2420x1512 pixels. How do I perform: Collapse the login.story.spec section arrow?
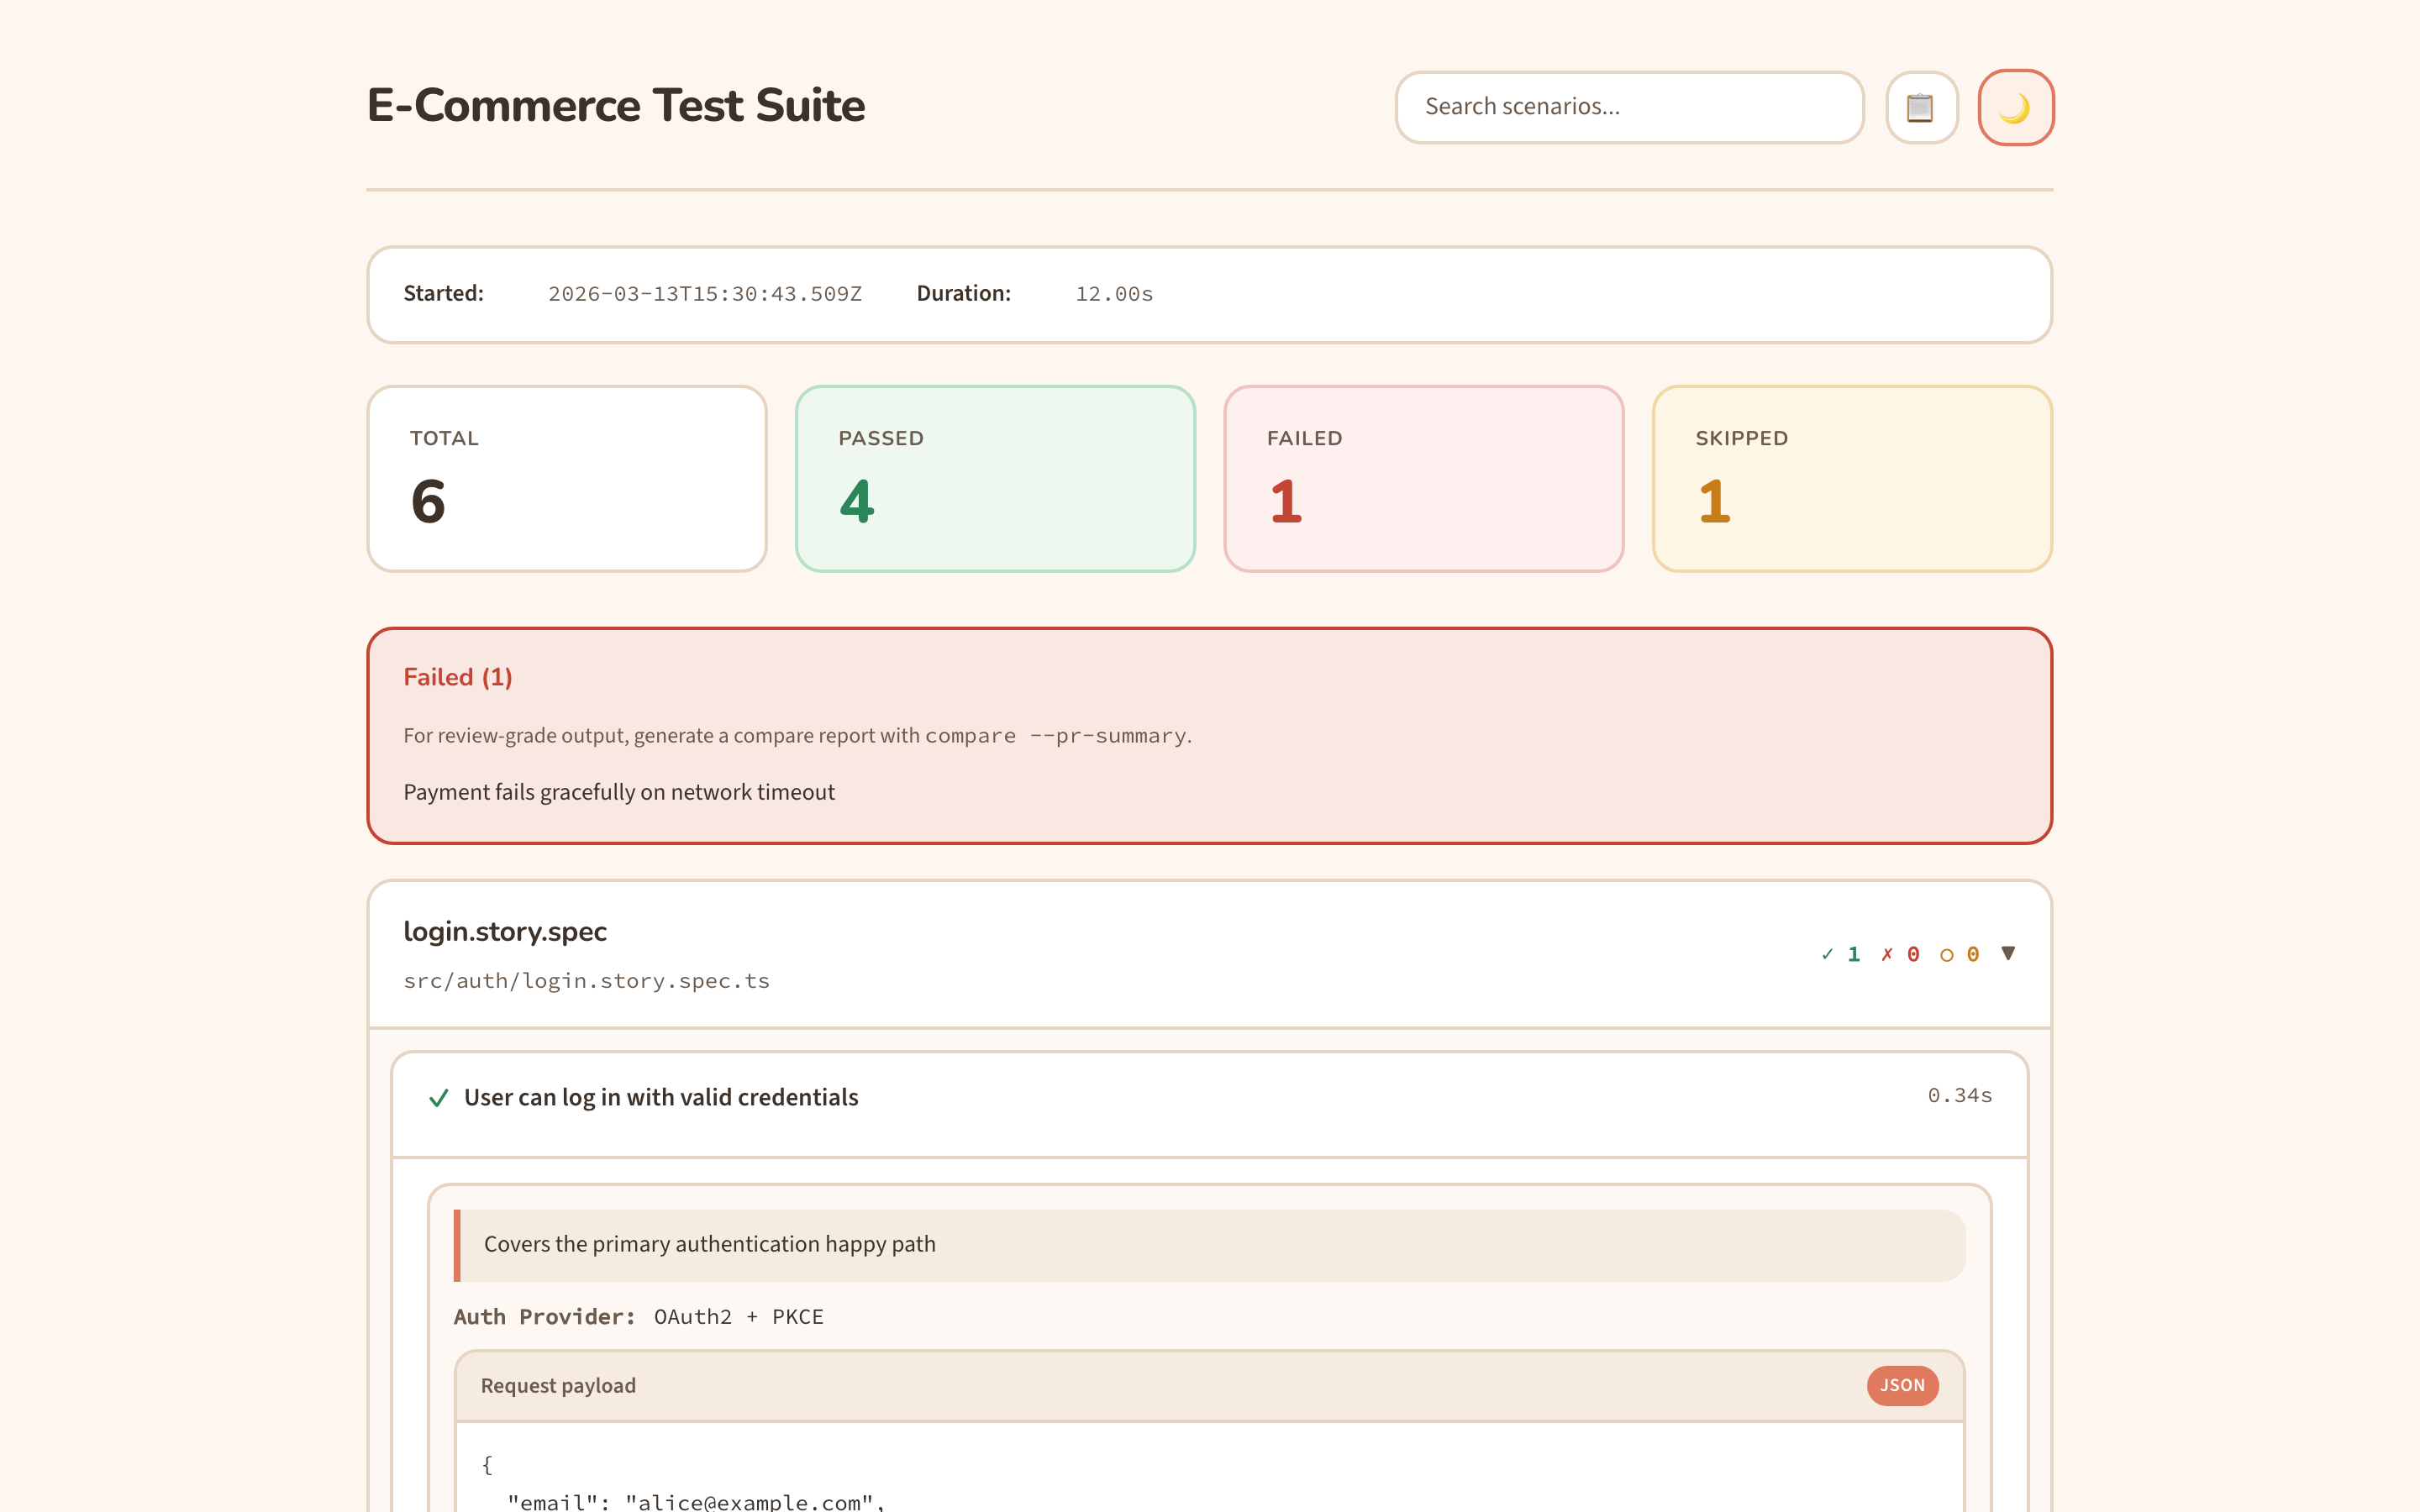coord(2007,953)
